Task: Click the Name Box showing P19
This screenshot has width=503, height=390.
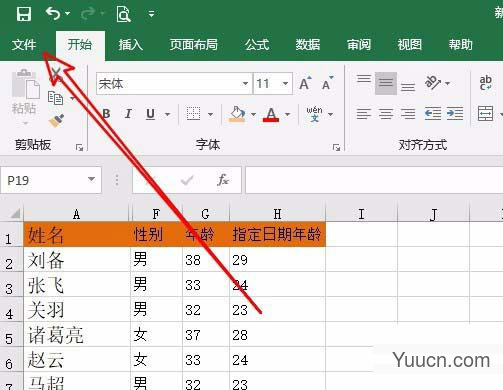Action: (x=43, y=180)
